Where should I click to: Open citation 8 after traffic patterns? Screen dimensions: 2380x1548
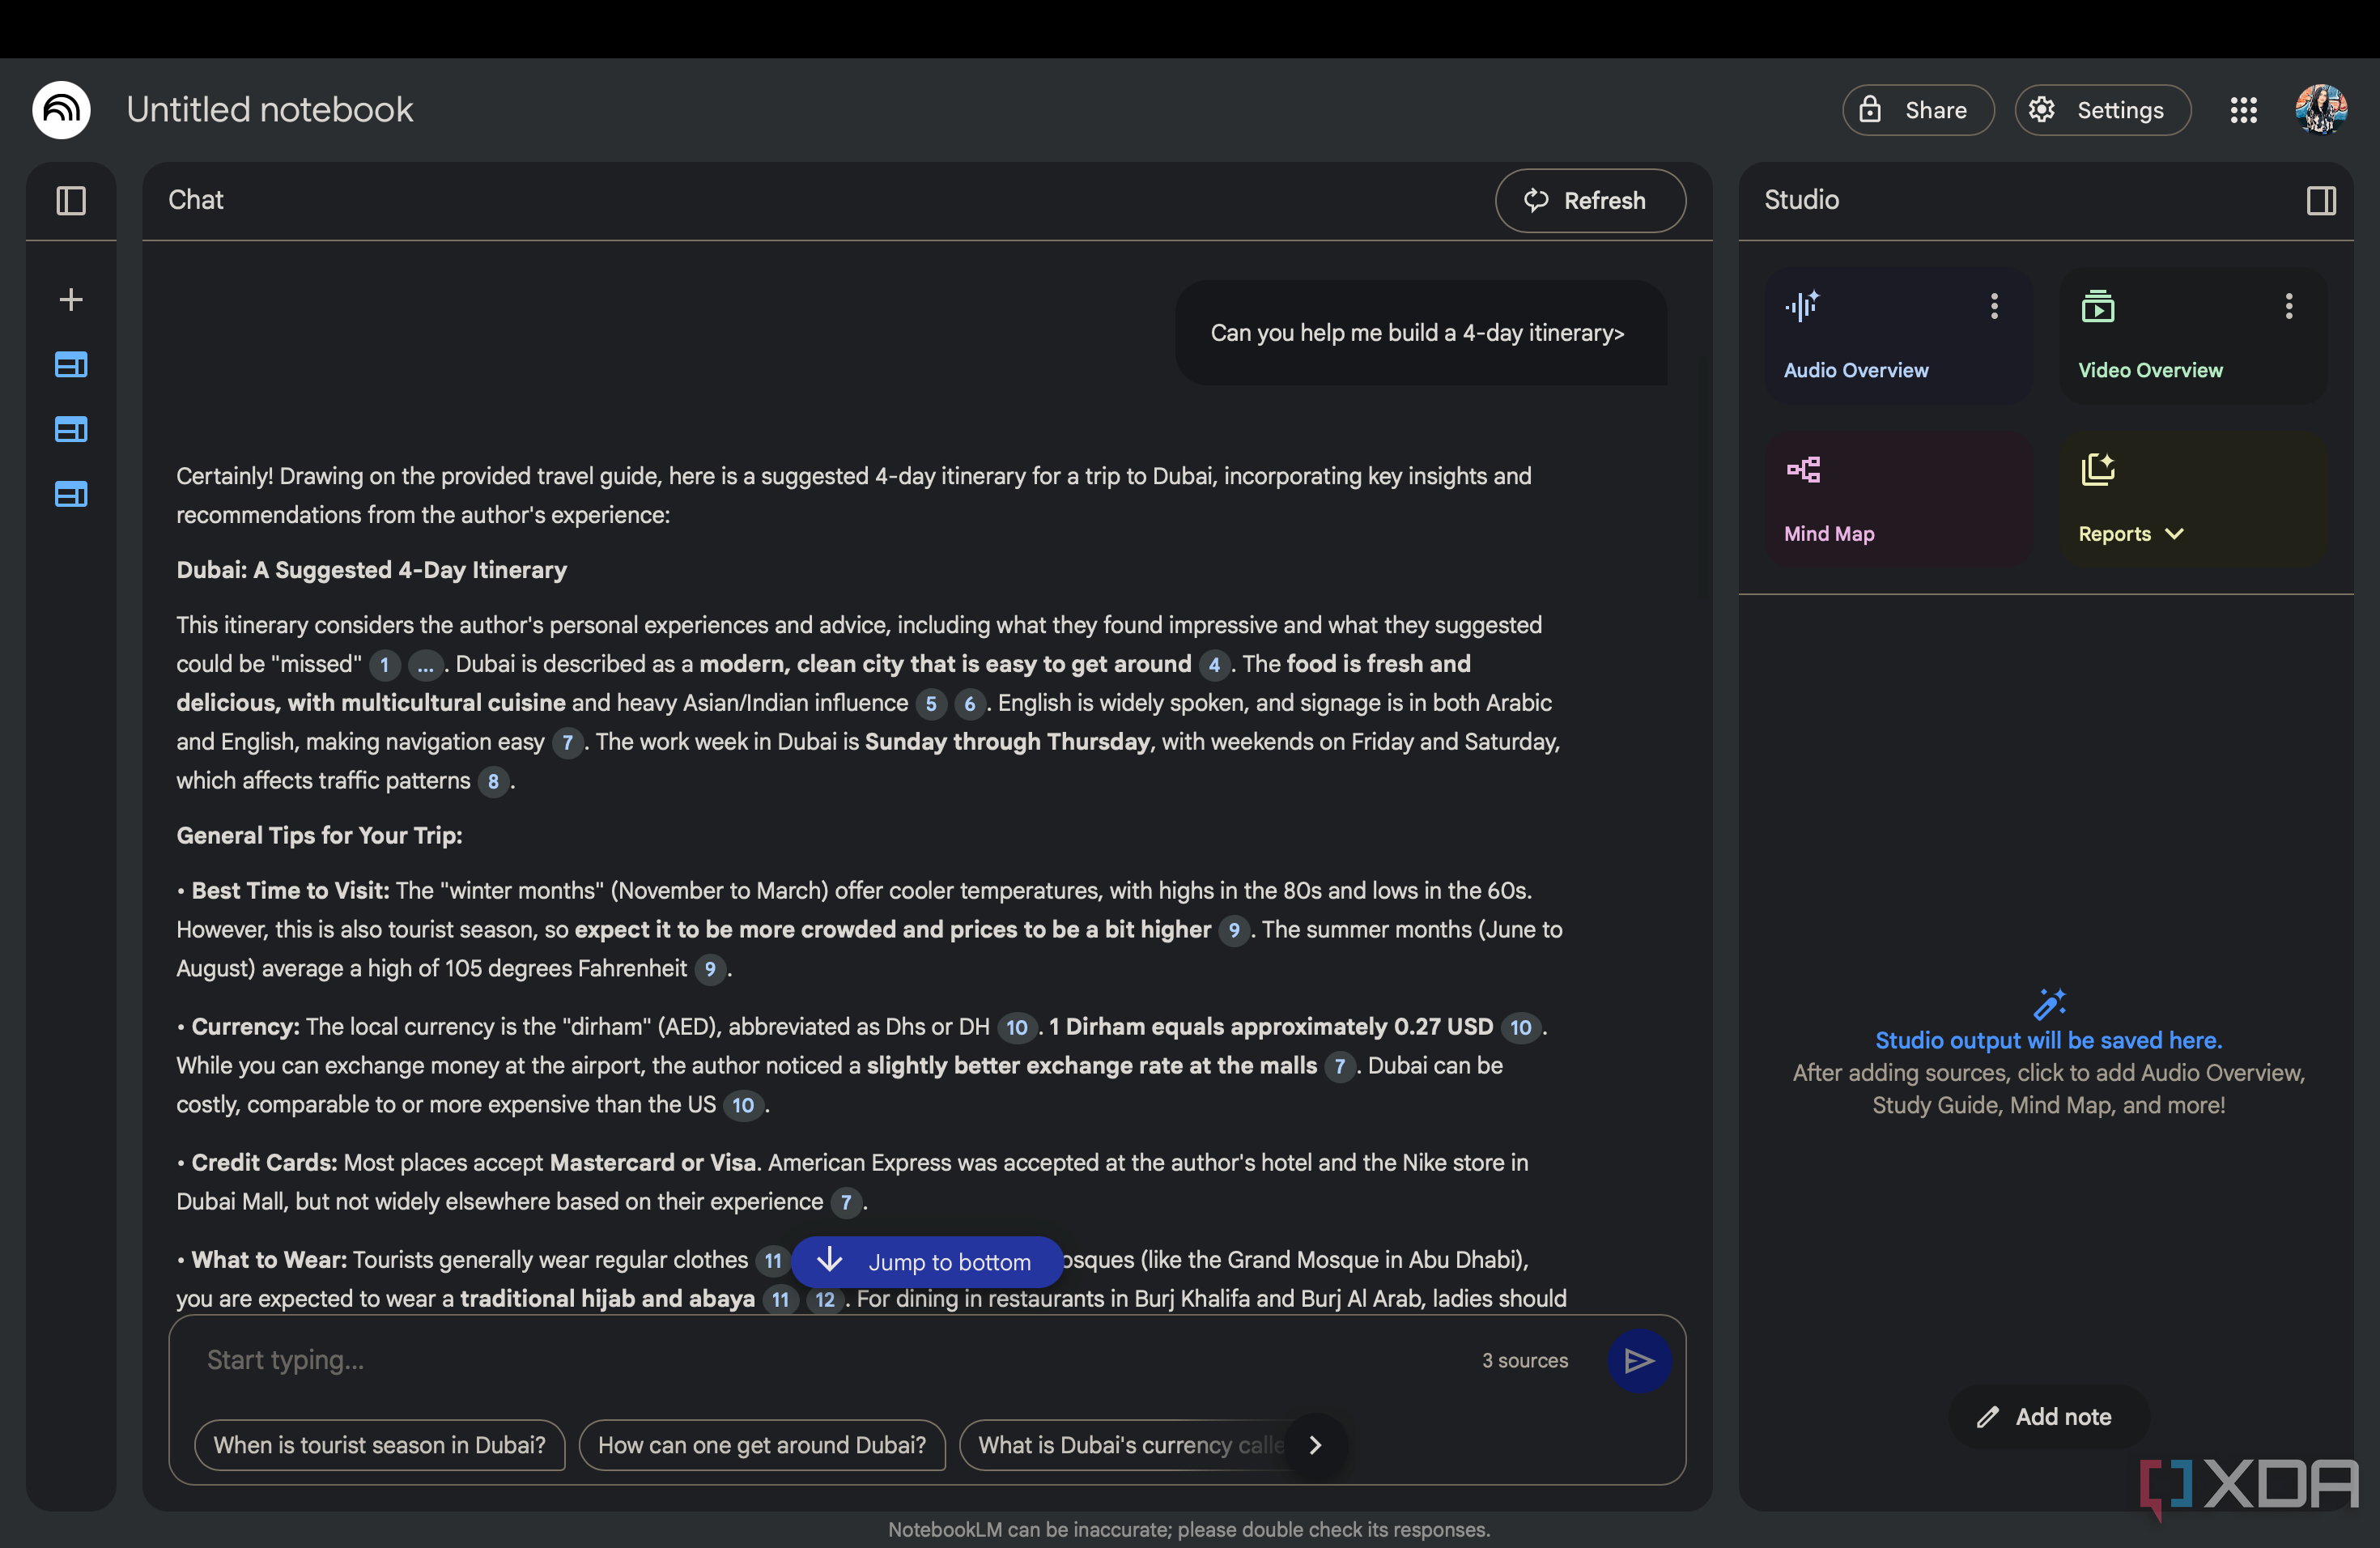tap(493, 782)
